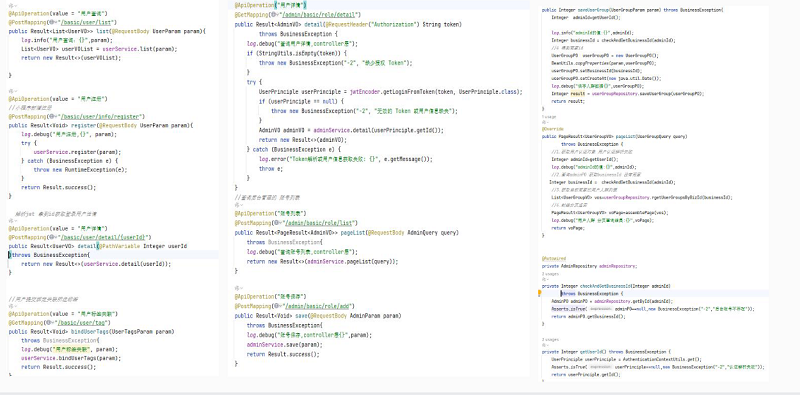Click the highlighted 'result' variable declaration

578,94
